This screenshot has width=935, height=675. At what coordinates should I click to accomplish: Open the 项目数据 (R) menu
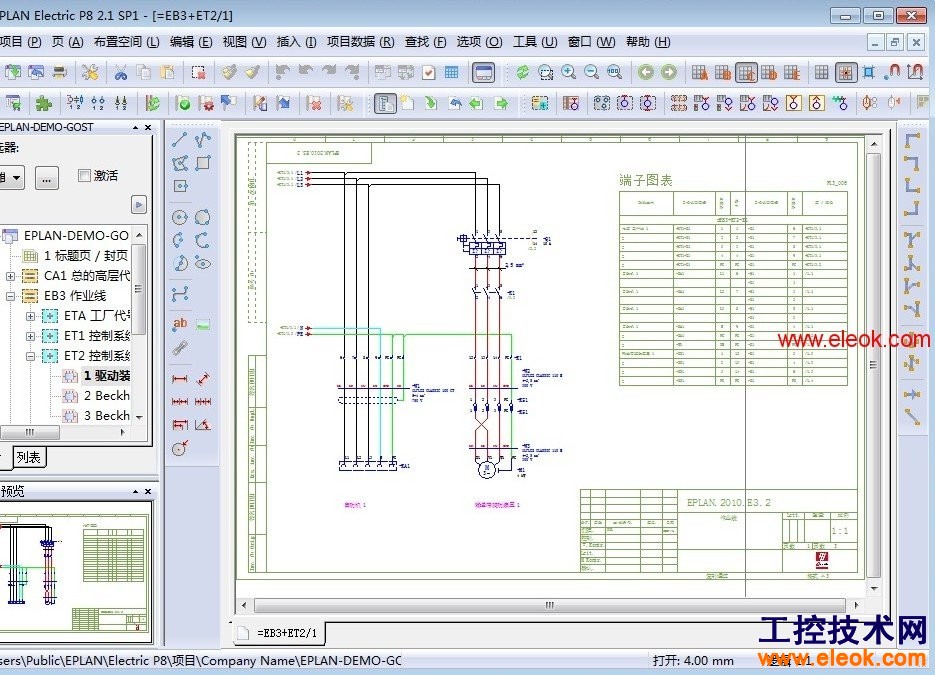[x=361, y=42]
